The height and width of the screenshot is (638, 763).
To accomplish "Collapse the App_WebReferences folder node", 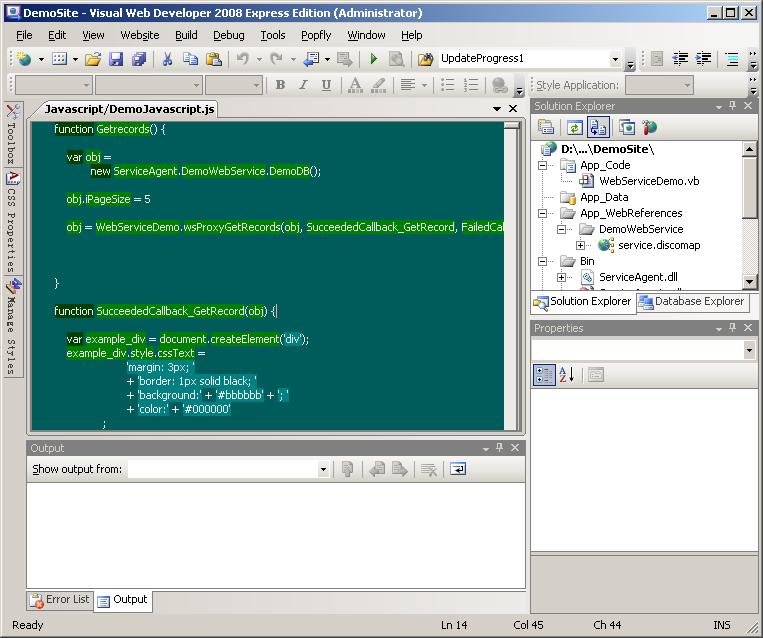I will click(542, 213).
